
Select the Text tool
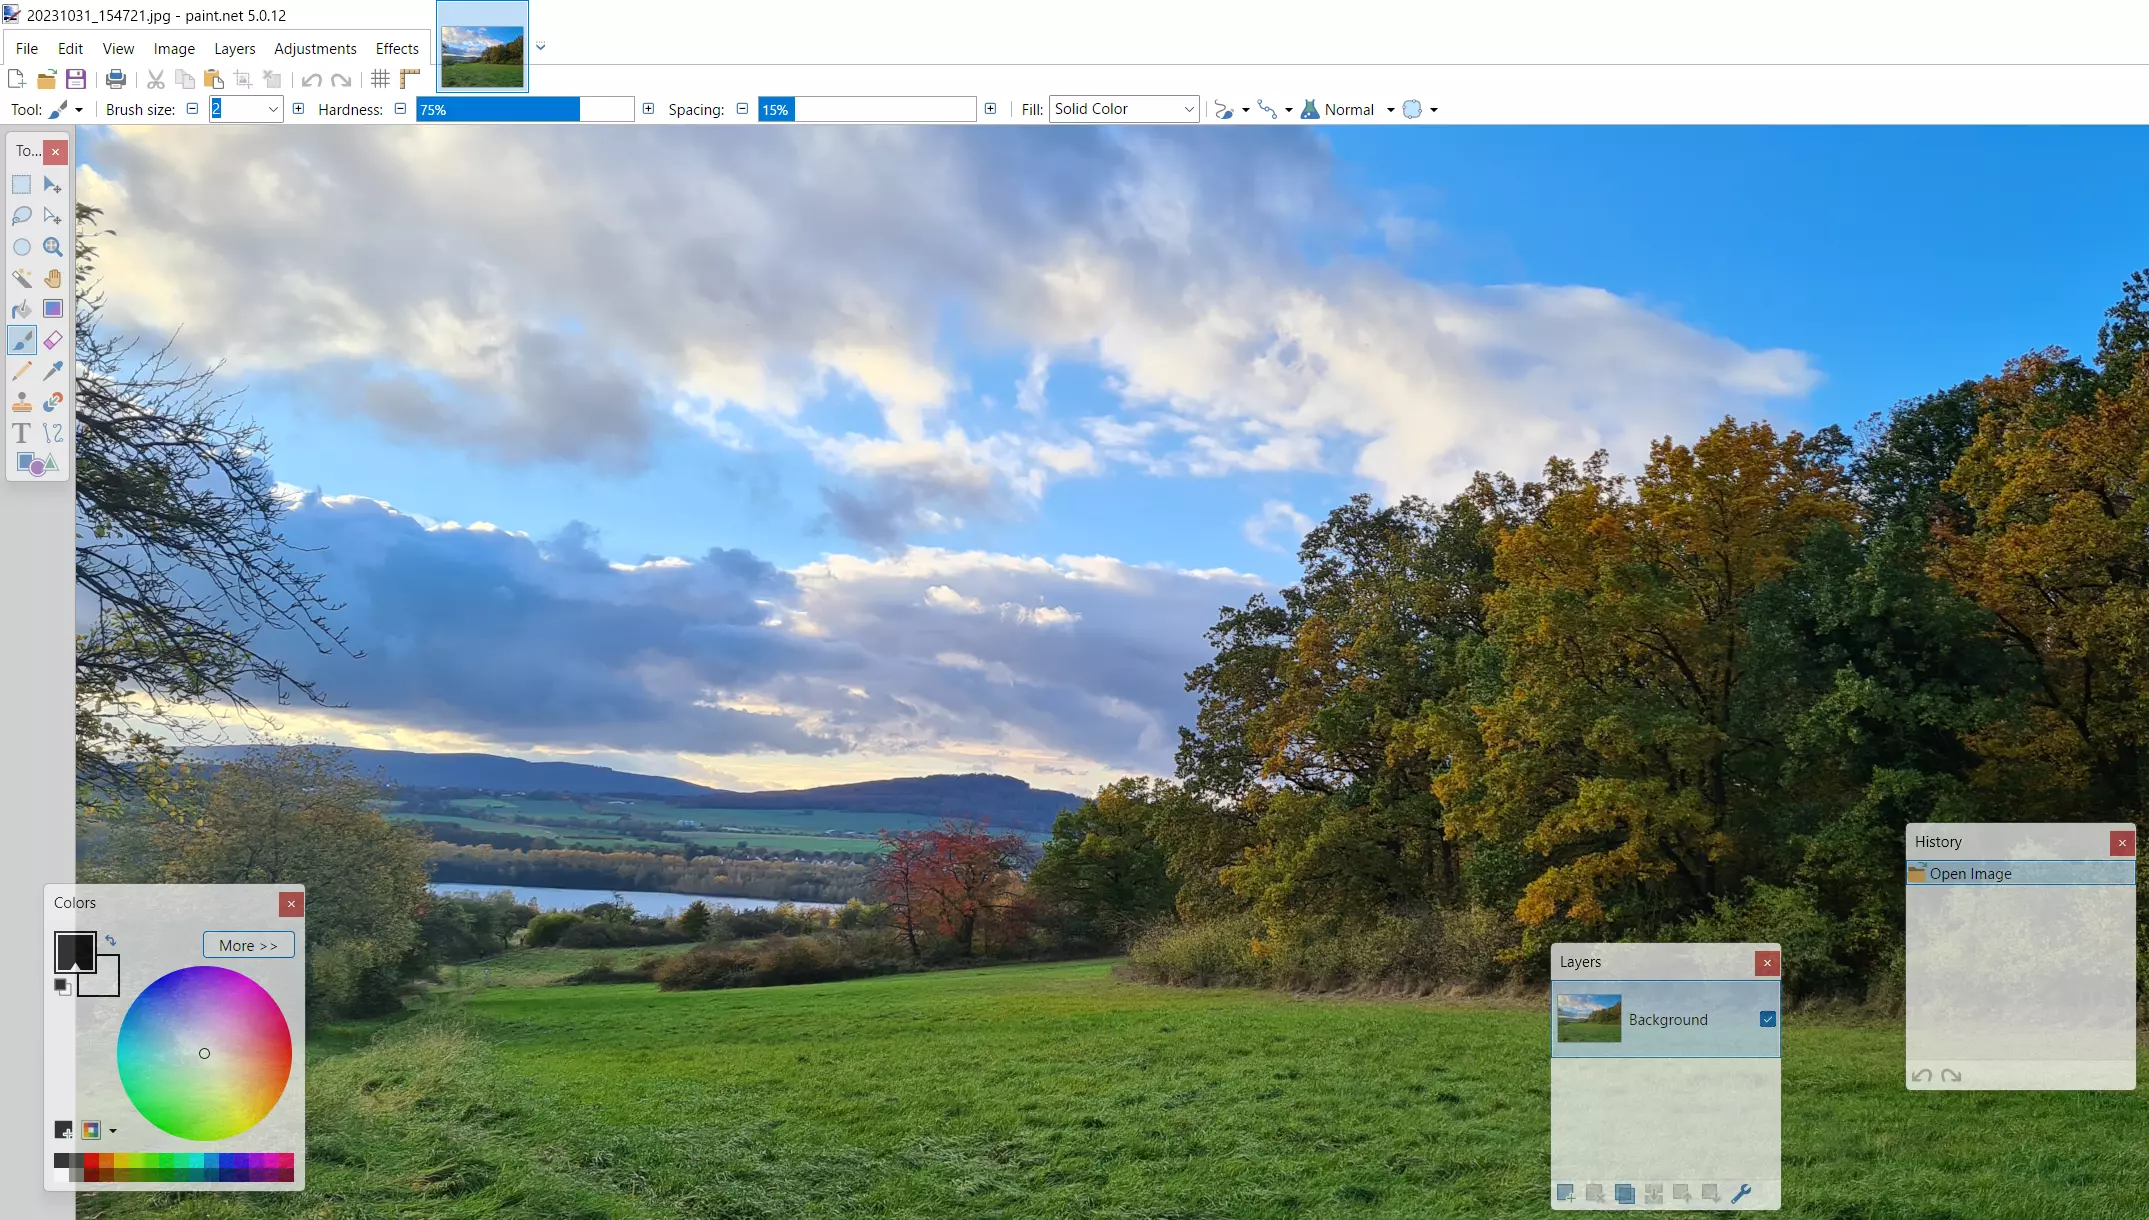point(21,432)
